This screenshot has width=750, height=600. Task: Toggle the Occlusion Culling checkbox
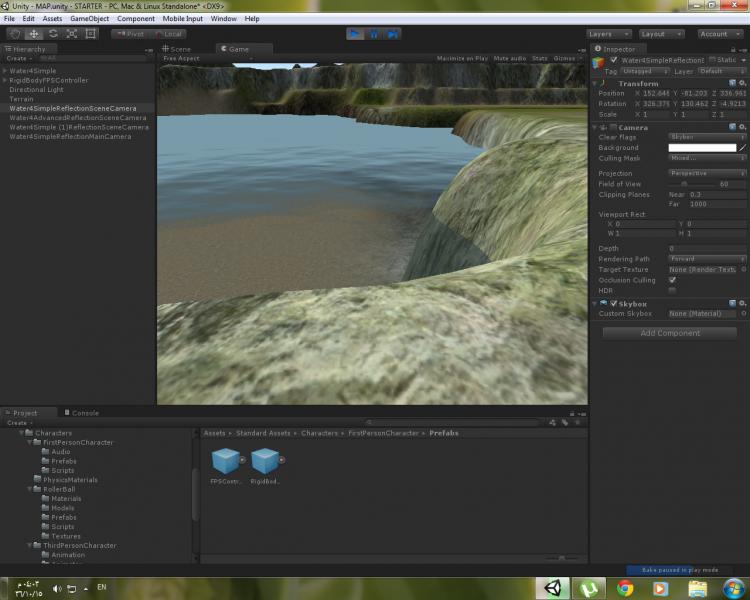[672, 280]
